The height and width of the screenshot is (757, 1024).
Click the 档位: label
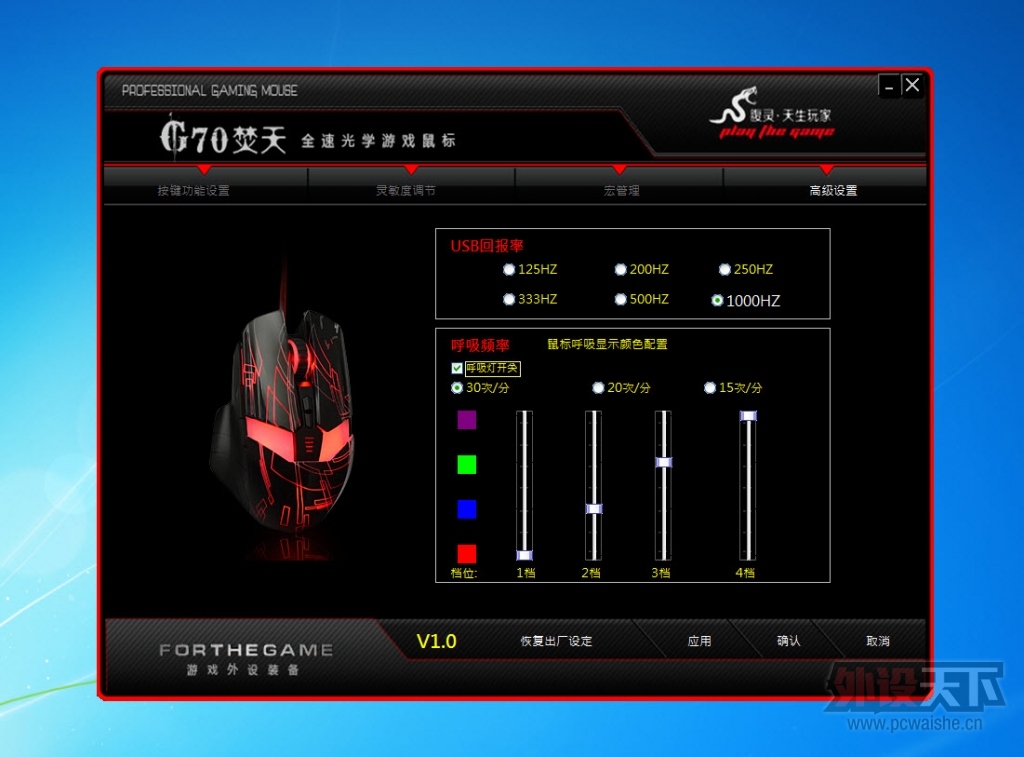464,573
